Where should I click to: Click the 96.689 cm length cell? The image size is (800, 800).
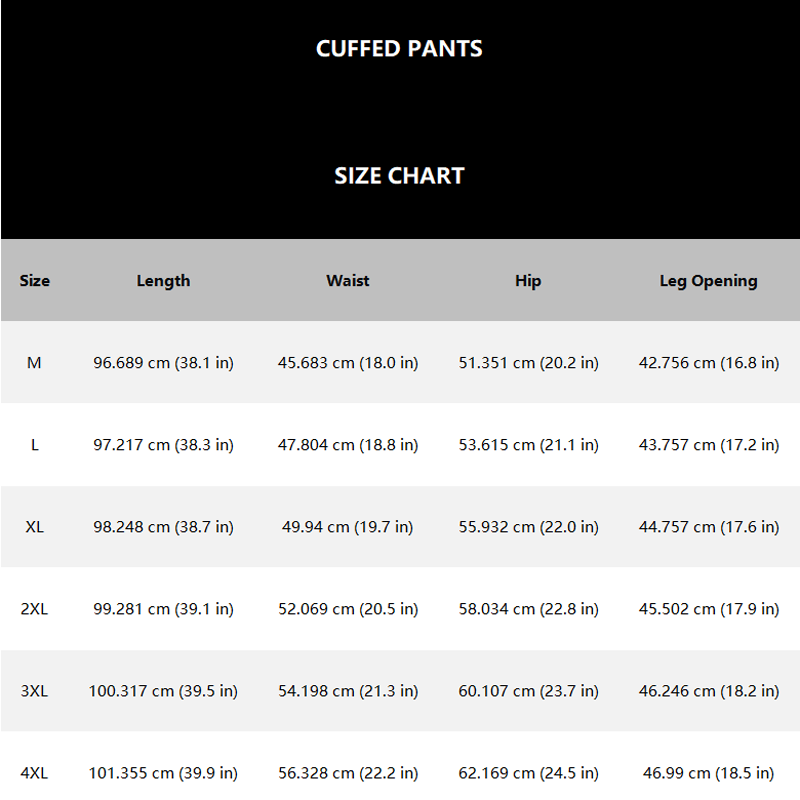tap(163, 363)
